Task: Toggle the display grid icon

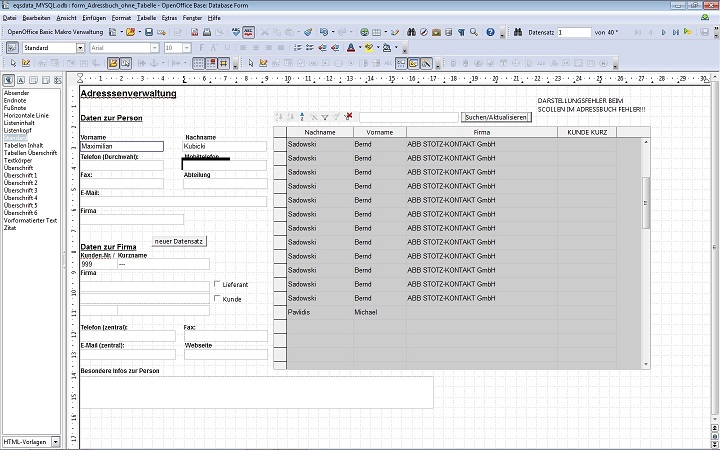Action: [199, 63]
